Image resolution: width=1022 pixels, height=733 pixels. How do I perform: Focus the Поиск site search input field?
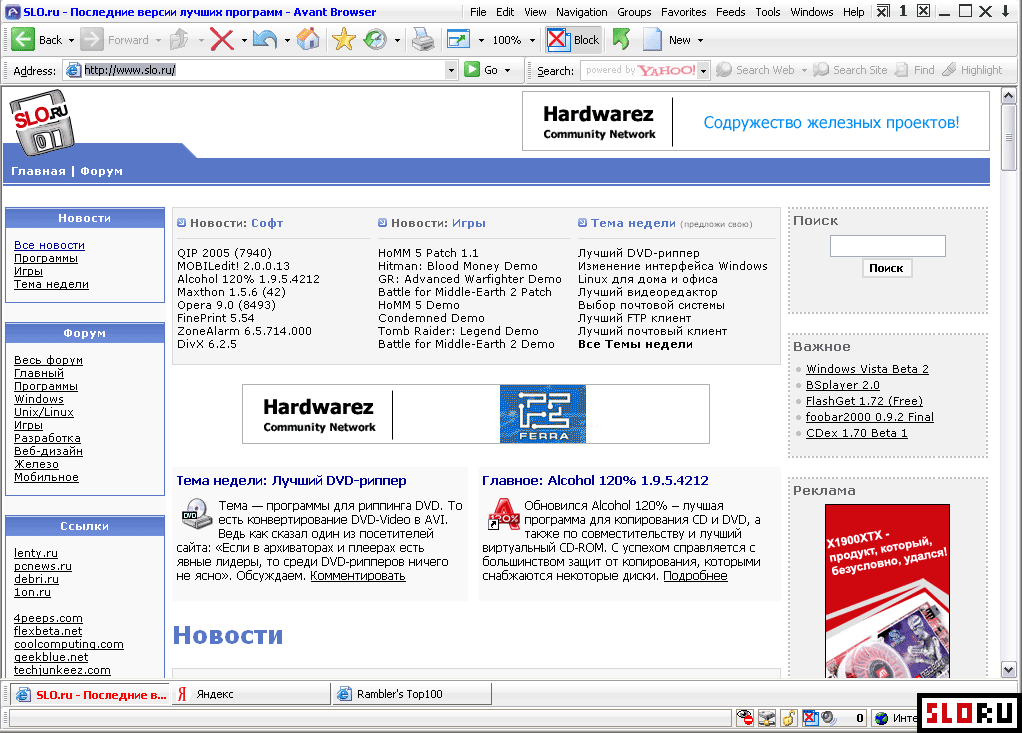point(887,246)
